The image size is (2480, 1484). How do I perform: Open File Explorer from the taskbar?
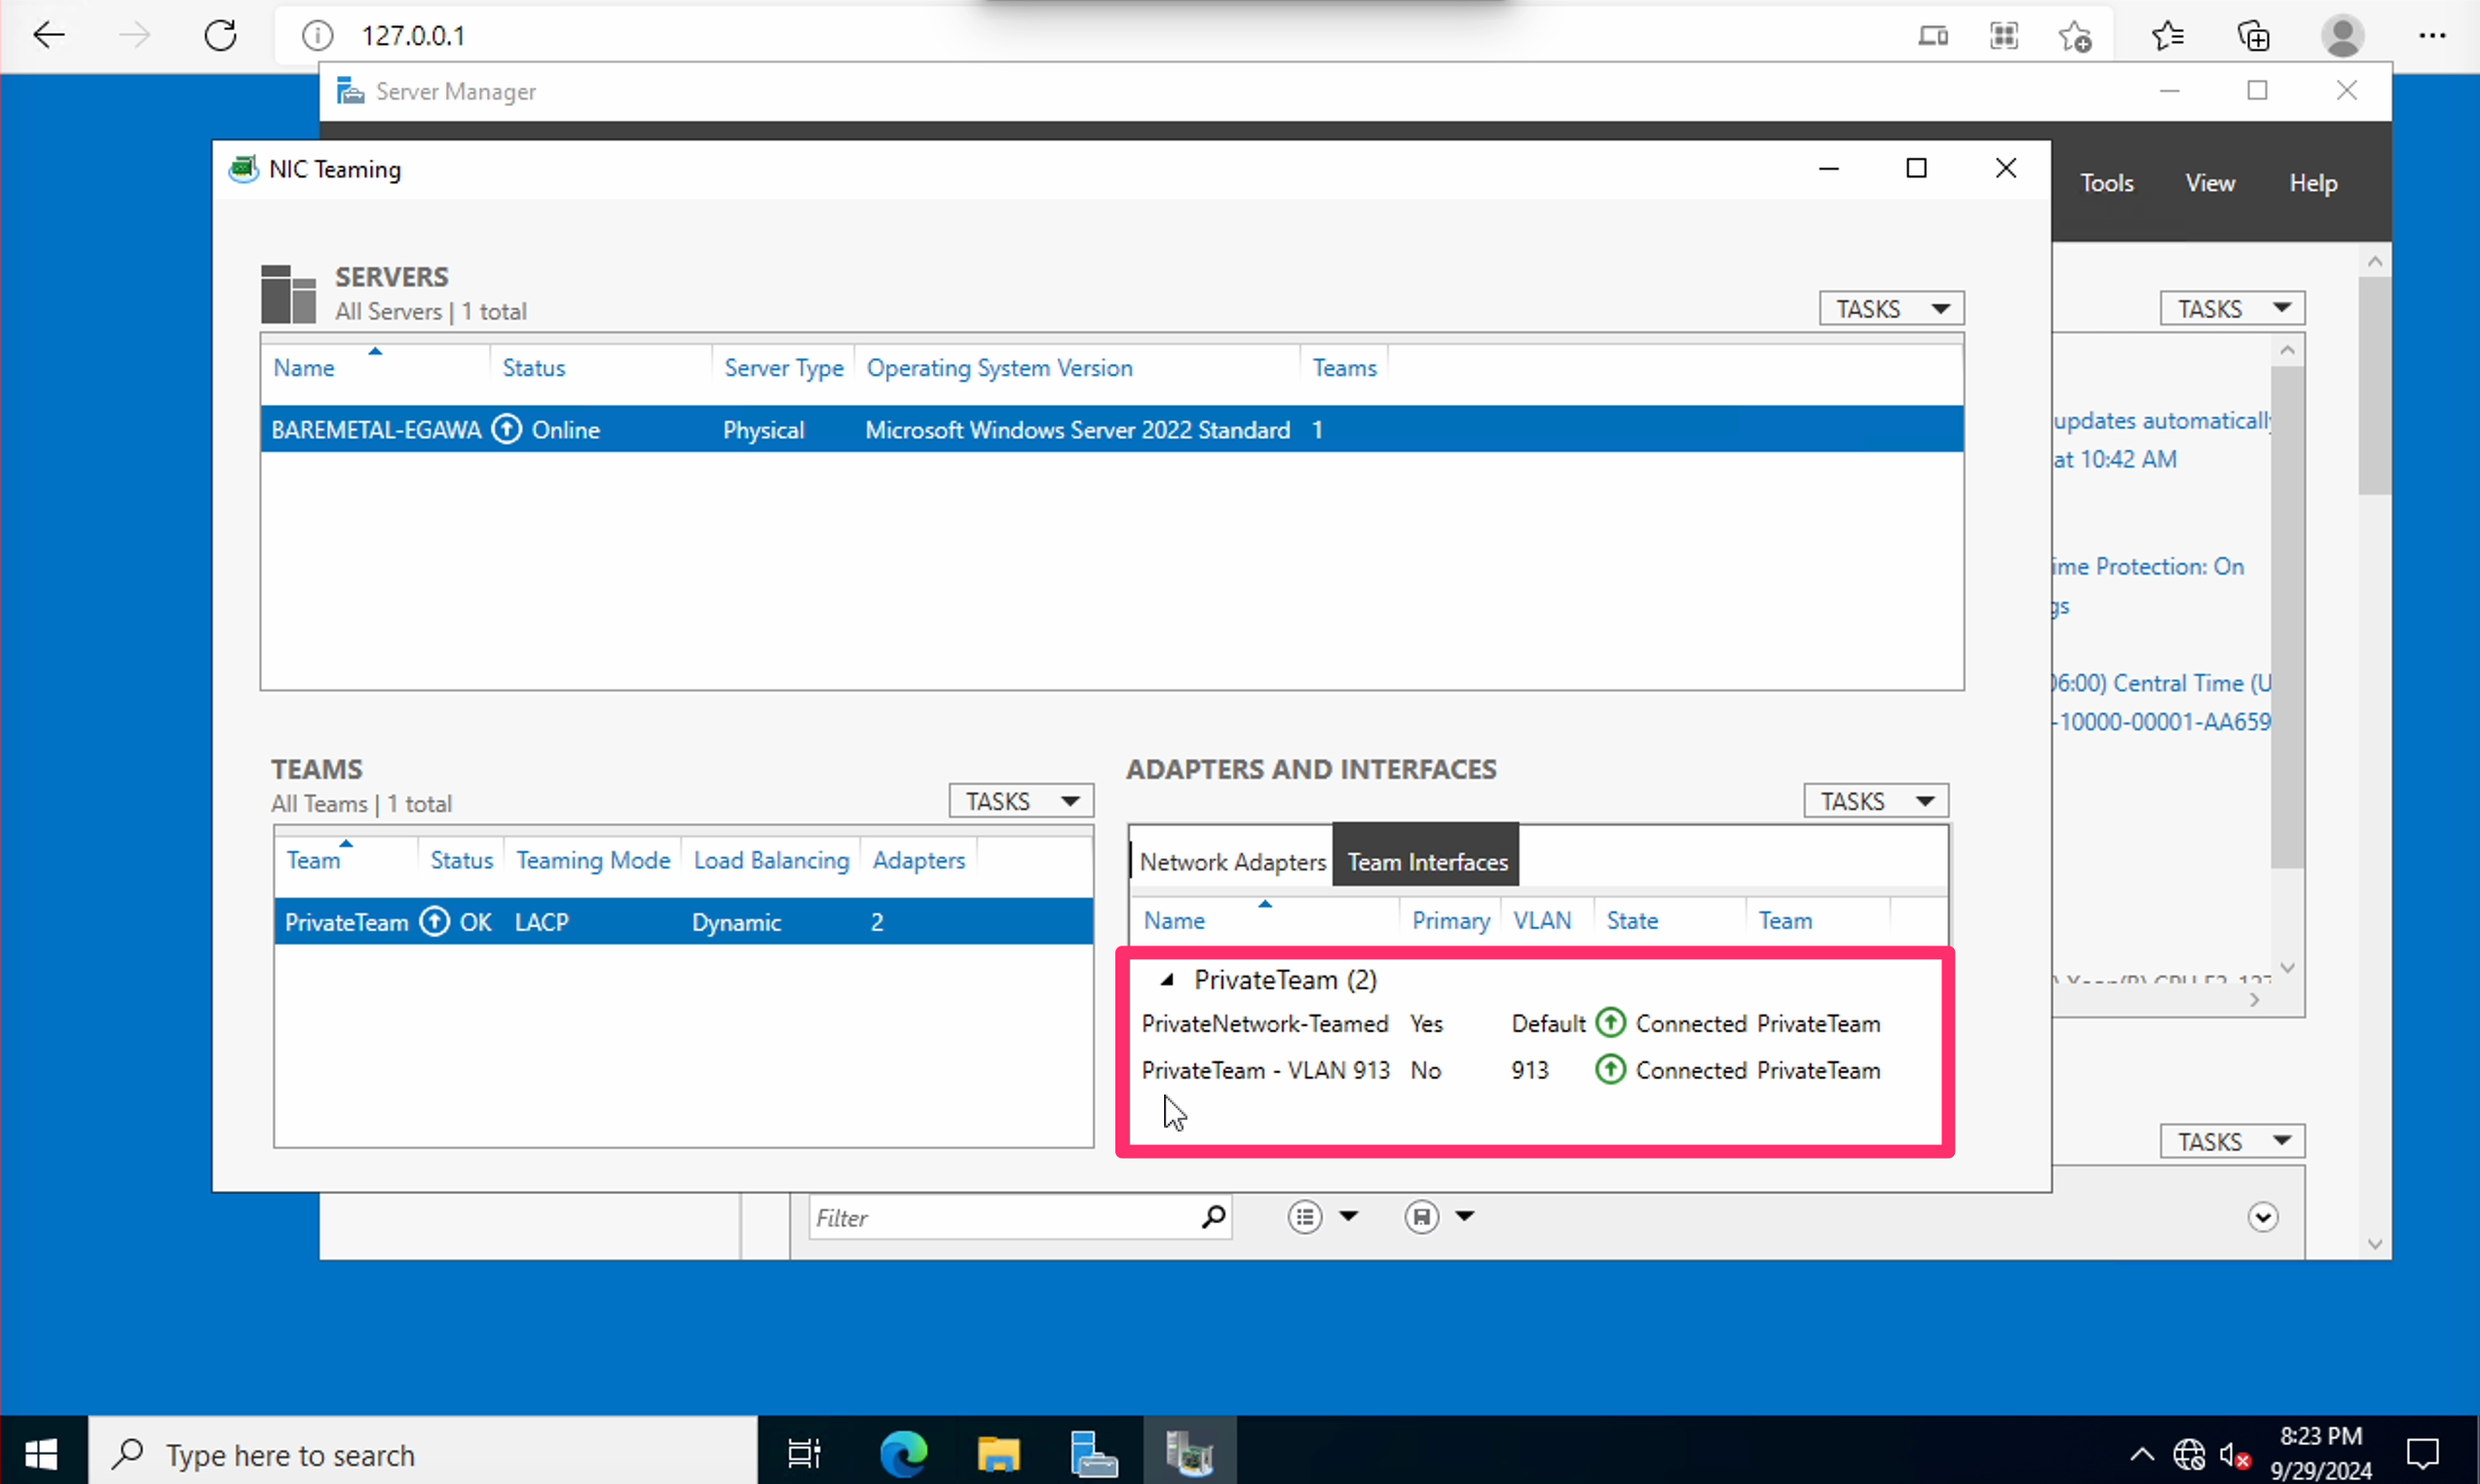997,1453
